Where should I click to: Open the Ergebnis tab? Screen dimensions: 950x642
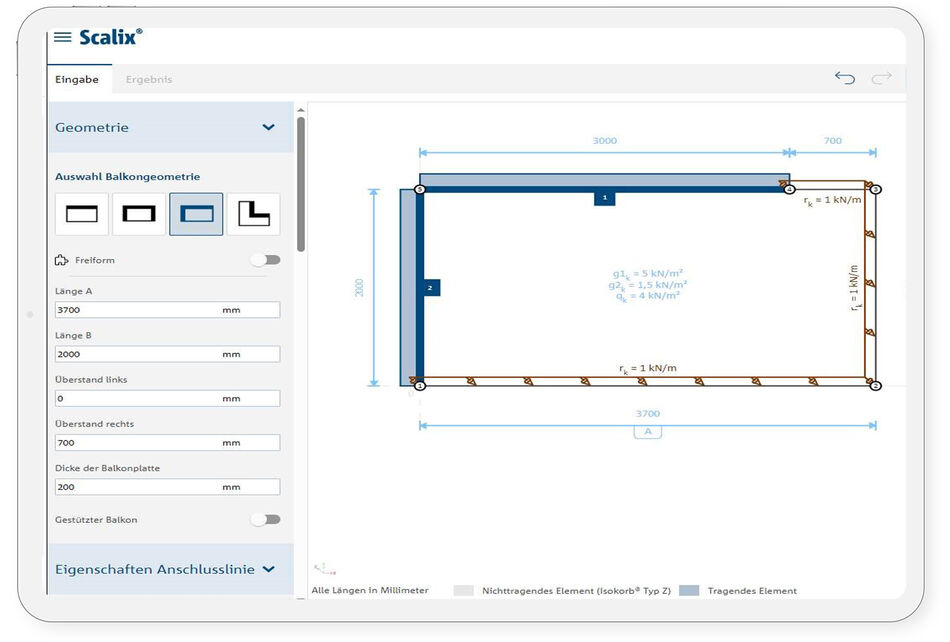(149, 79)
